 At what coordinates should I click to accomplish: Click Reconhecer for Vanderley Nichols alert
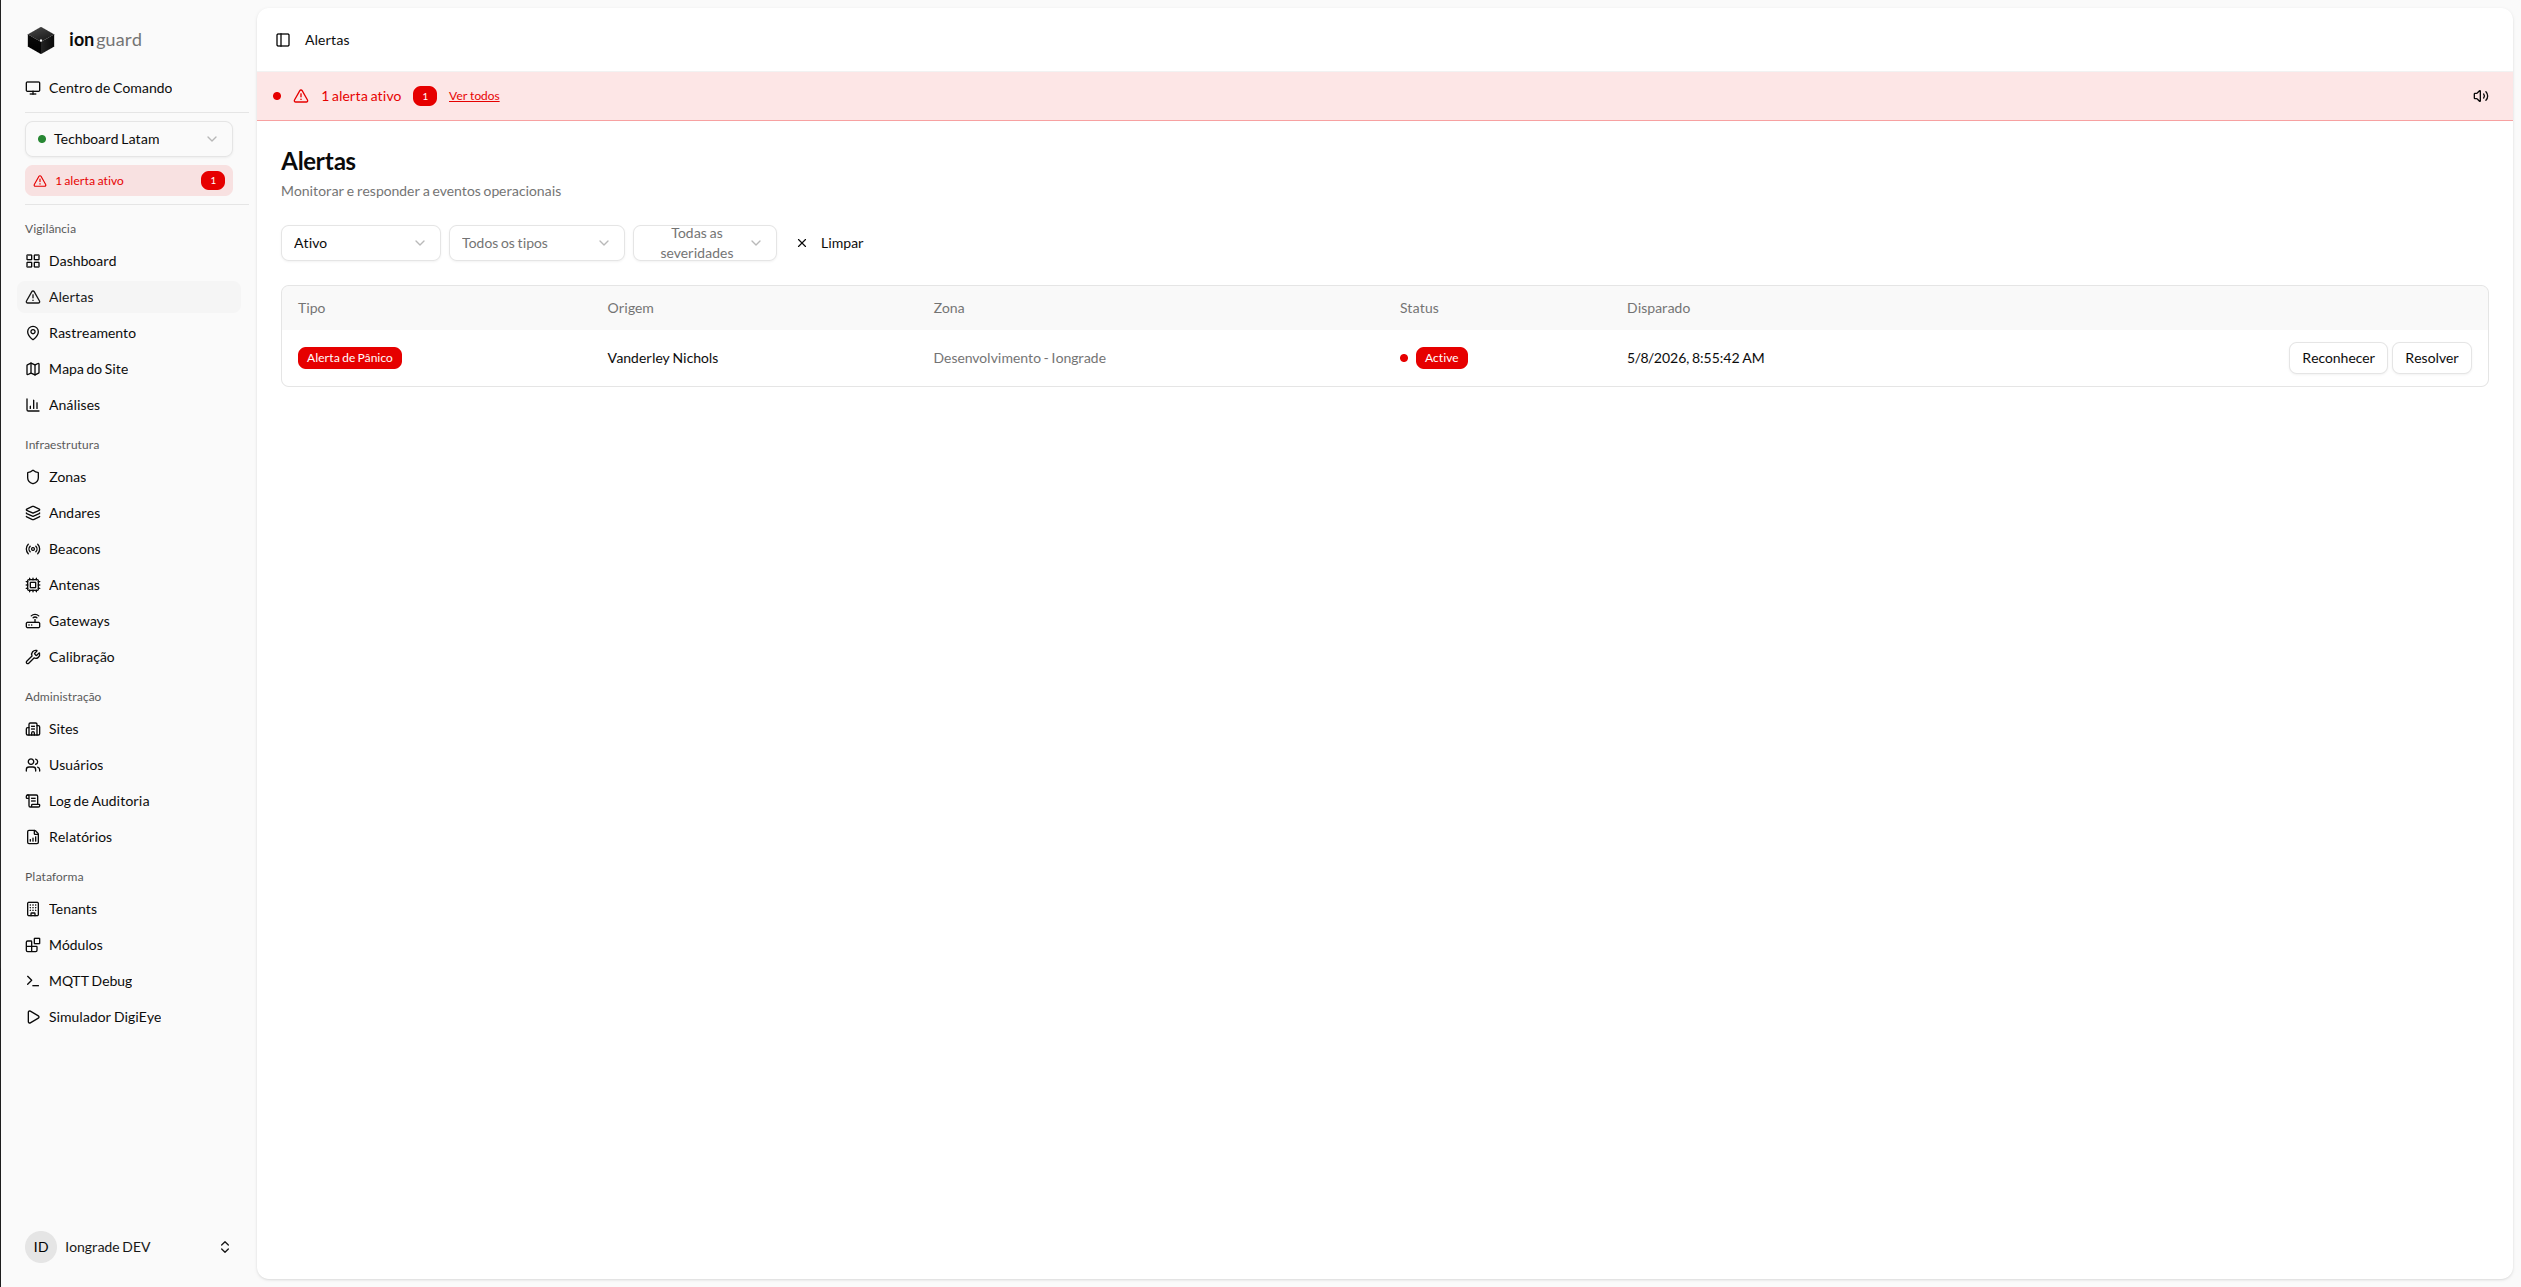[x=2337, y=358]
